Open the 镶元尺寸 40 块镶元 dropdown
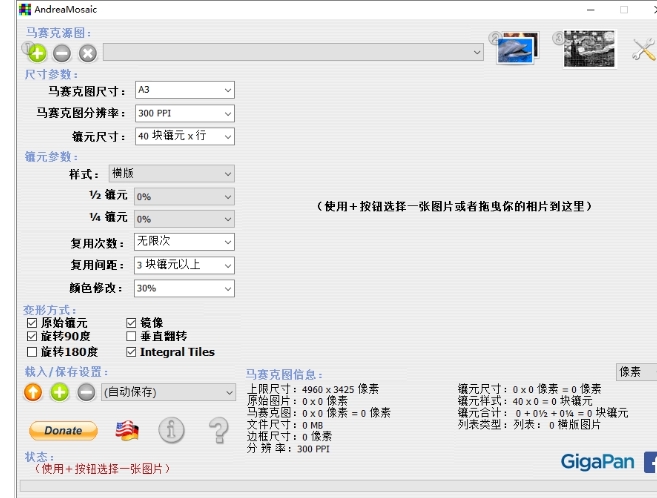Screen dimensions: 657x498 click(x=185, y=137)
